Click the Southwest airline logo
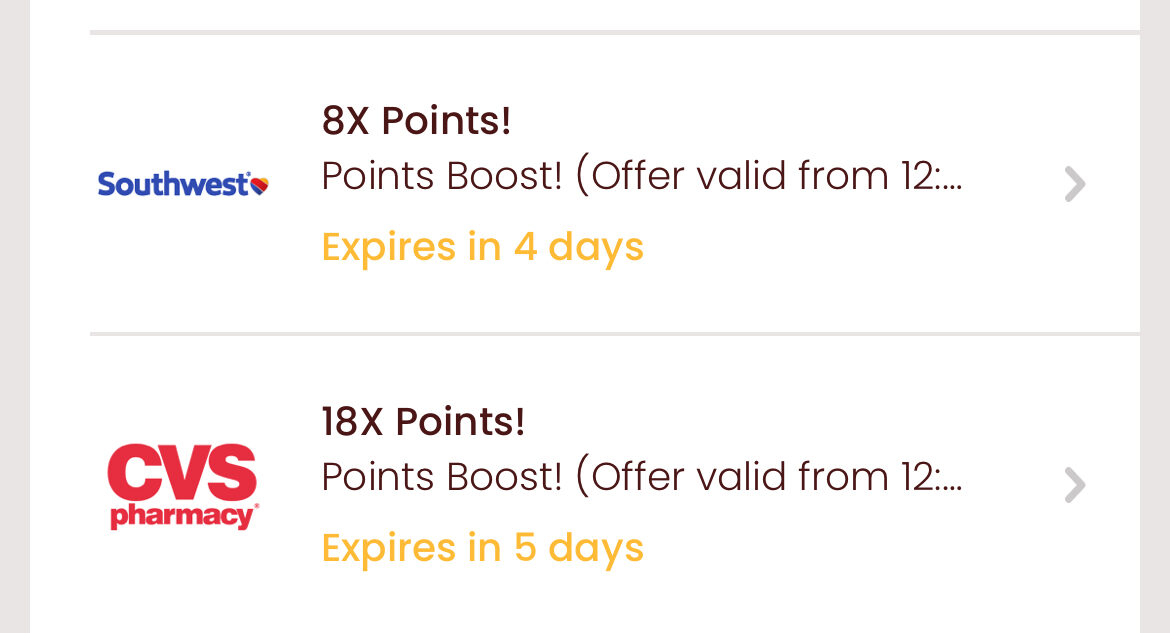 tap(183, 184)
